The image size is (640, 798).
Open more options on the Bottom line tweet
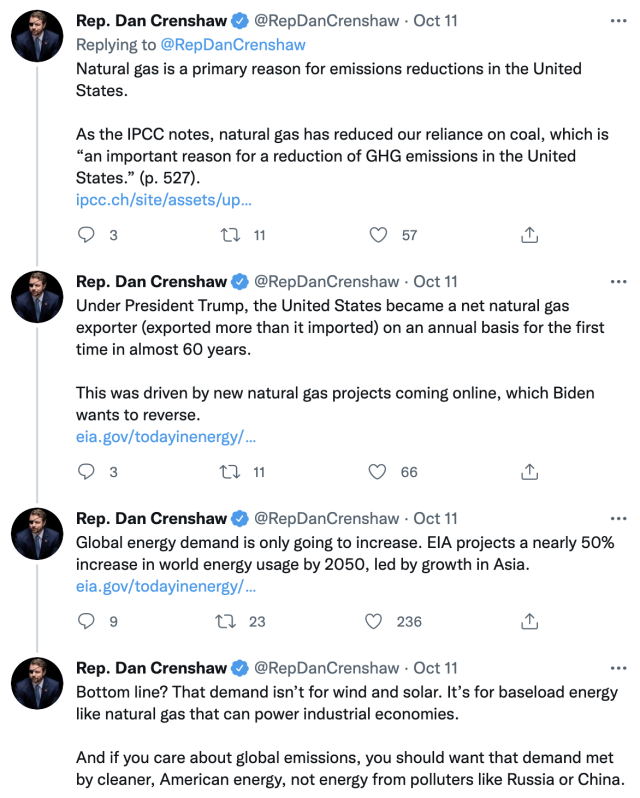(x=619, y=668)
